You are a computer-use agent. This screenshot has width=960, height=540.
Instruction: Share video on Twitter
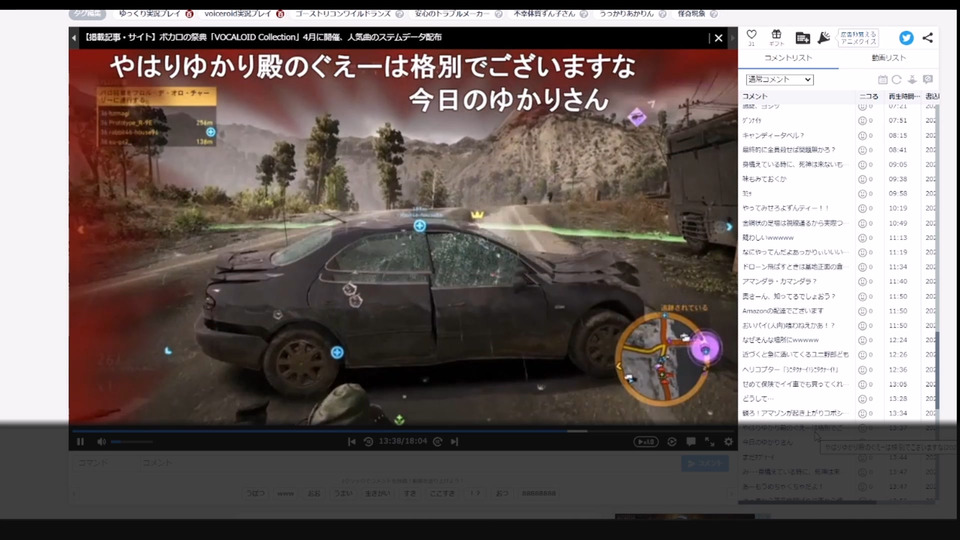906,38
